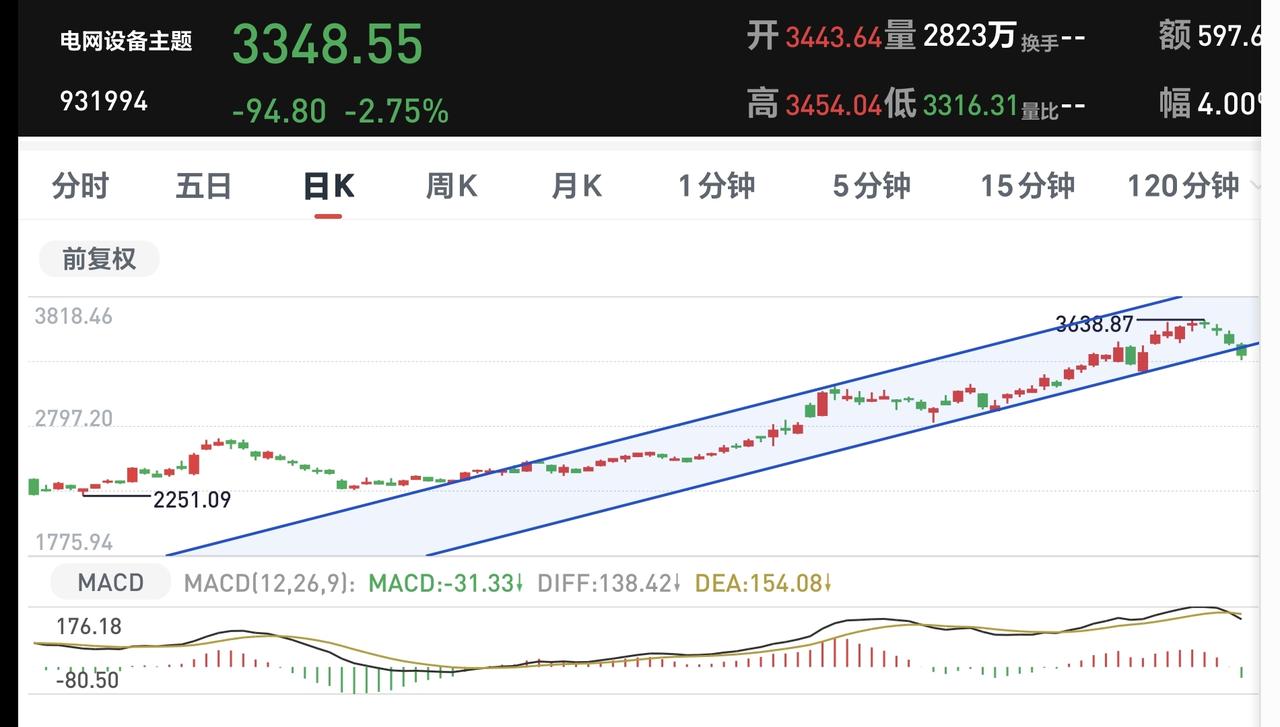Image resolution: width=1280 pixels, height=727 pixels.
Task: Click the DEA:154.08 value
Action: tap(763, 583)
